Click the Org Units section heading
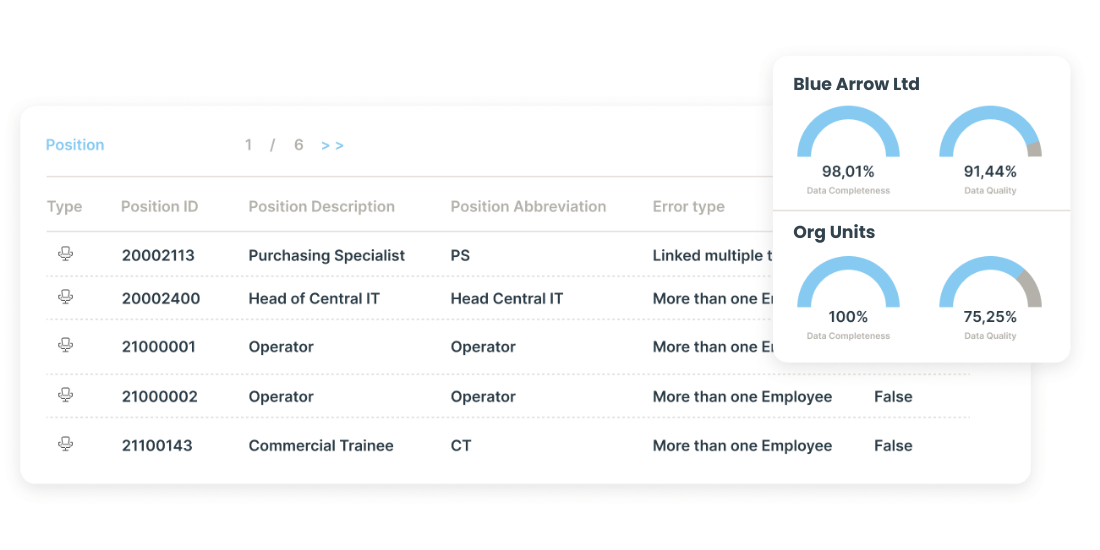 coord(833,232)
